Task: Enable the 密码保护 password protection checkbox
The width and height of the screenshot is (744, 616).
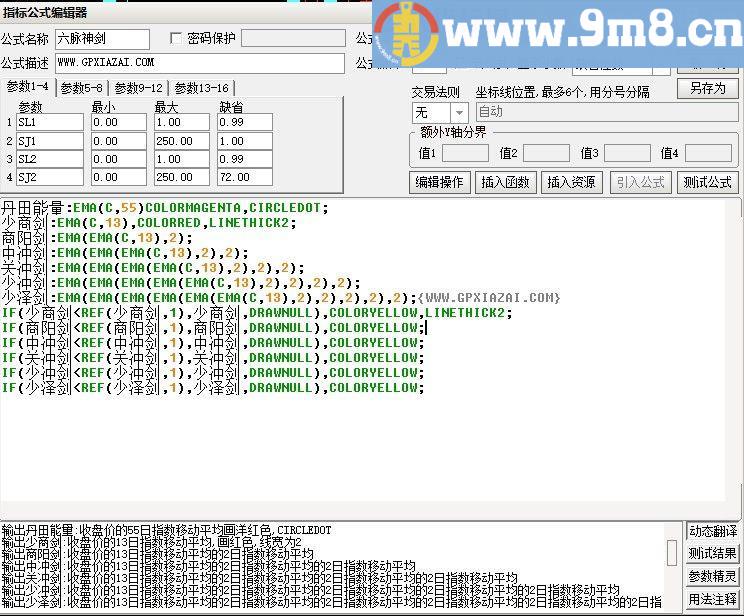Action: pyautogui.click(x=178, y=39)
